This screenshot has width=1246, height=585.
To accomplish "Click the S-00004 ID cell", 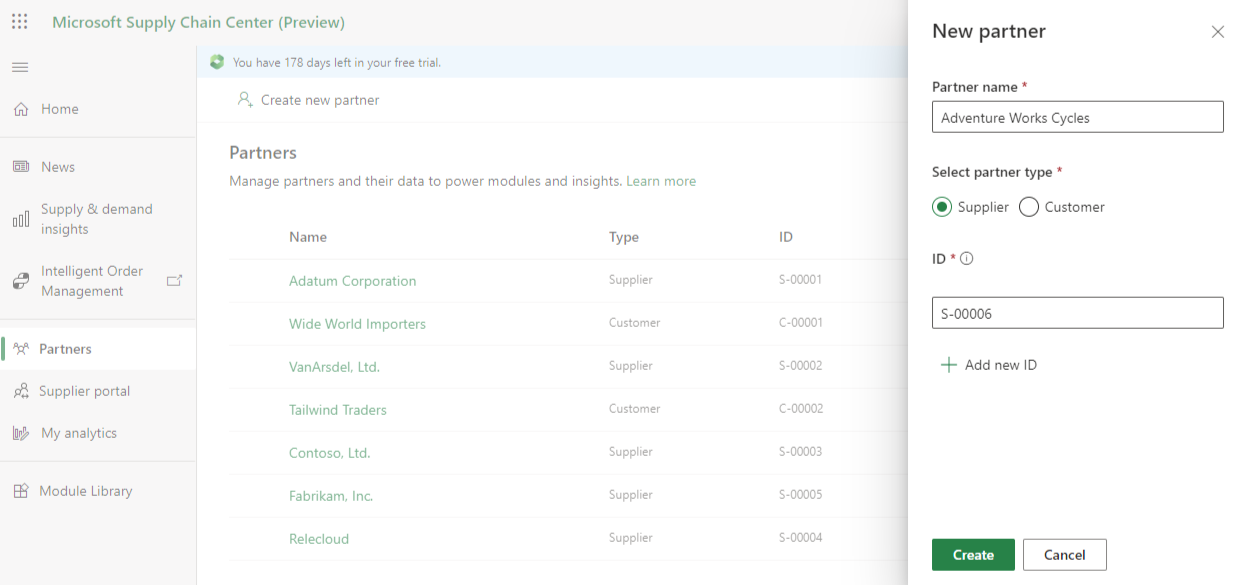I will click(800, 538).
